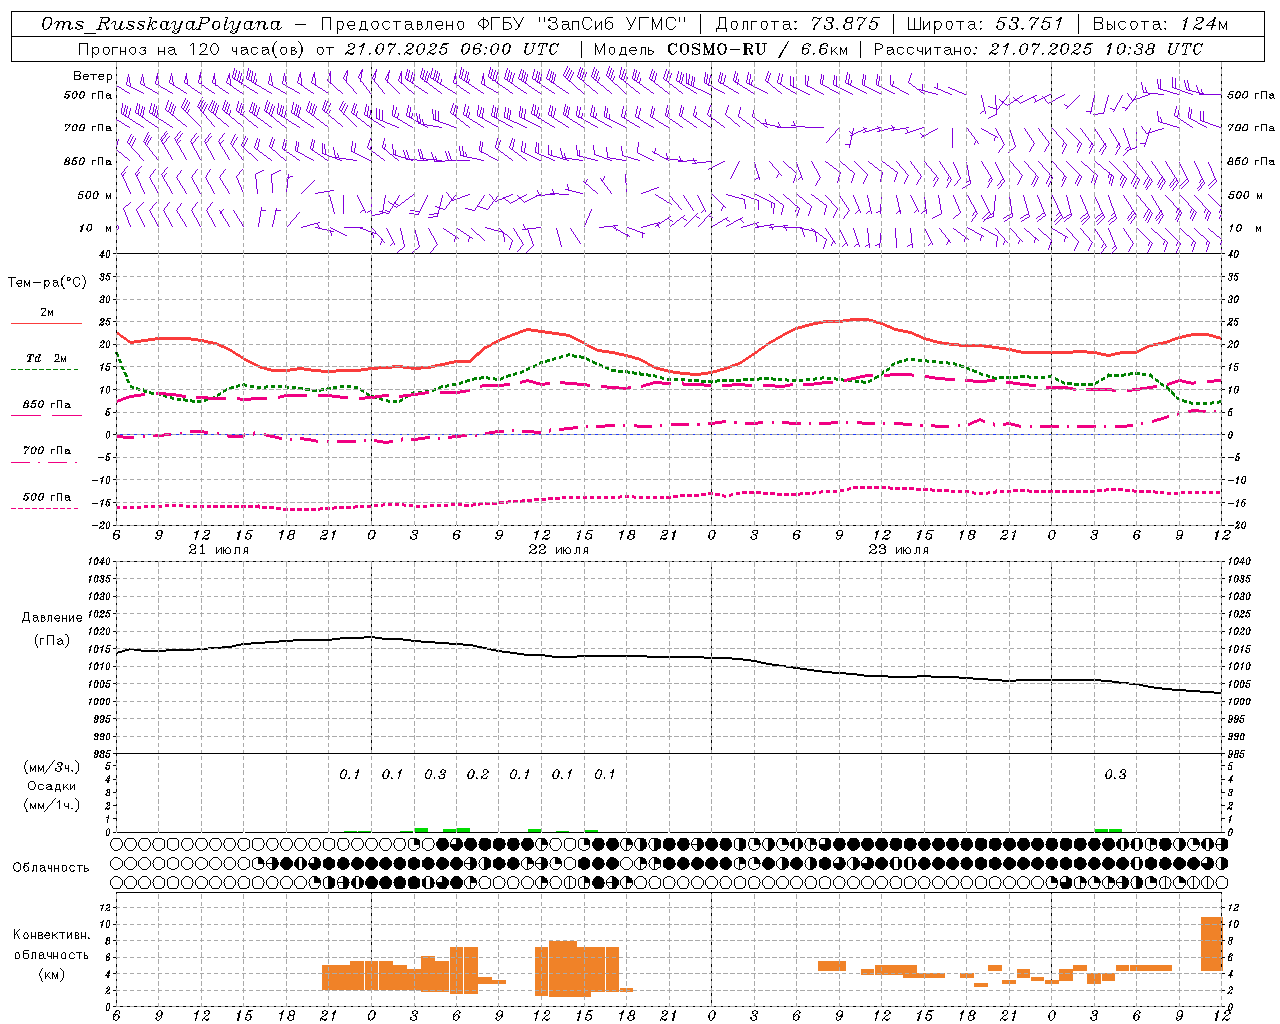The image size is (1280, 1024).
Task: Click the 21 июля date label
Action: [218, 550]
